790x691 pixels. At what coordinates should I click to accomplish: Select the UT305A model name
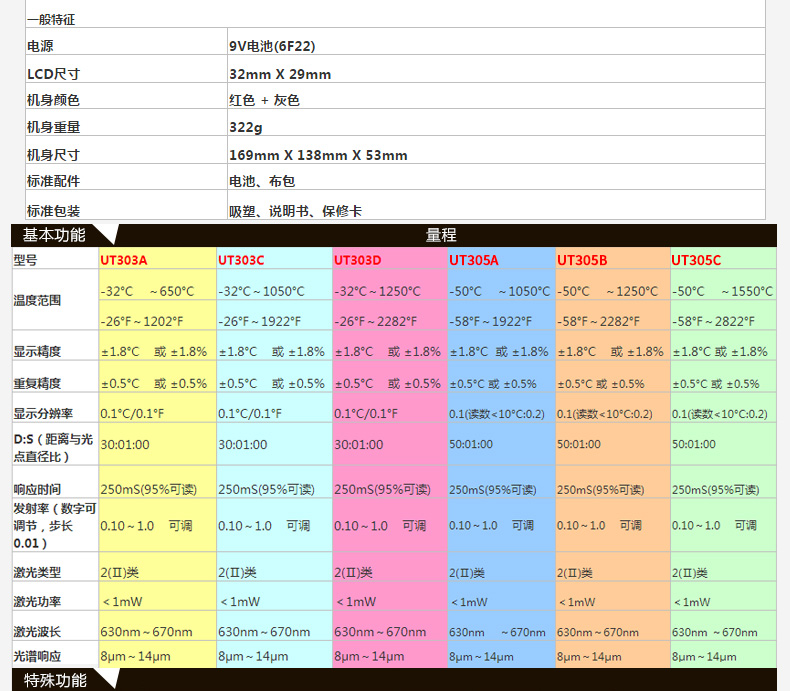(x=474, y=260)
